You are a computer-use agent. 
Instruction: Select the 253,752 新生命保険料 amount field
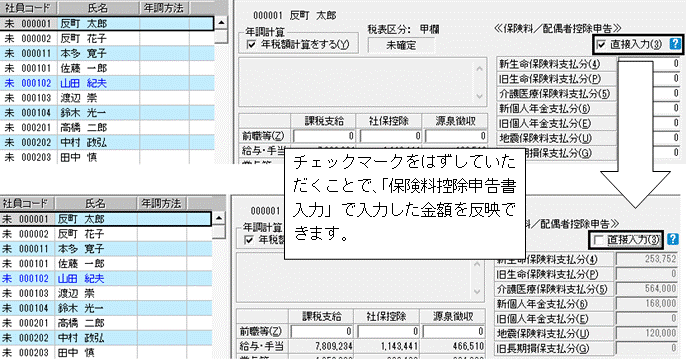647,259
